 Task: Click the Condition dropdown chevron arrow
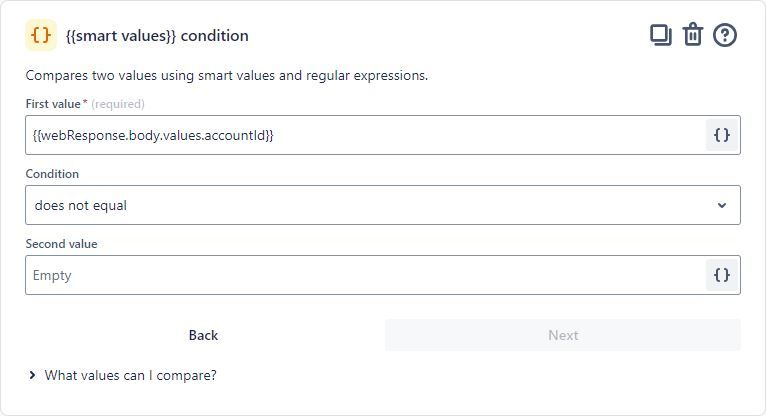(x=722, y=205)
